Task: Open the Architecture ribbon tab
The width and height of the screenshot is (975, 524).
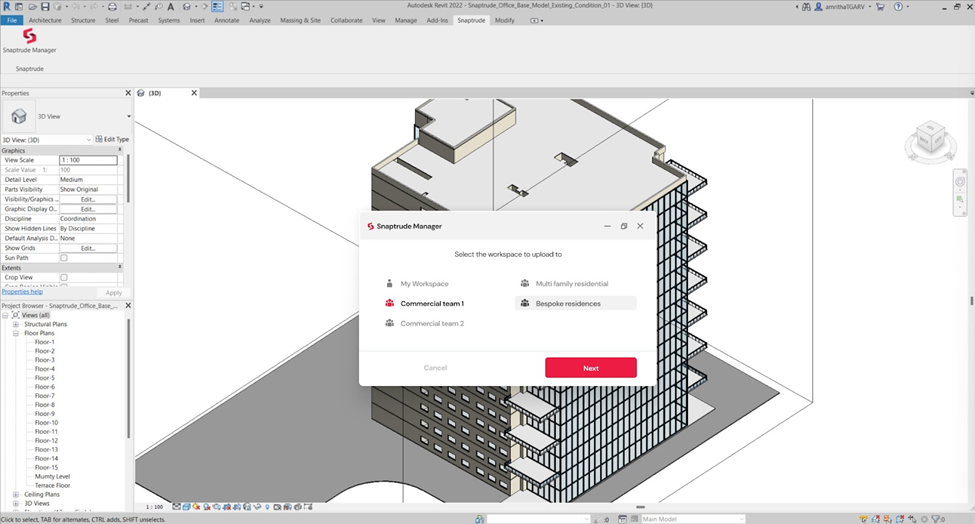Action: pos(45,20)
